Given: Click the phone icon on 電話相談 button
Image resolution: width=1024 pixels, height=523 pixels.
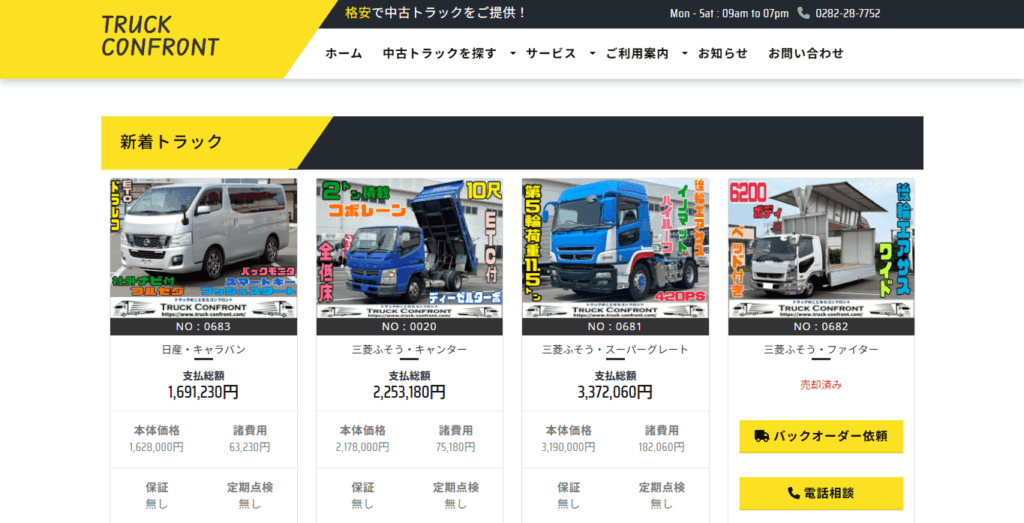Looking at the screenshot, I should 793,493.
